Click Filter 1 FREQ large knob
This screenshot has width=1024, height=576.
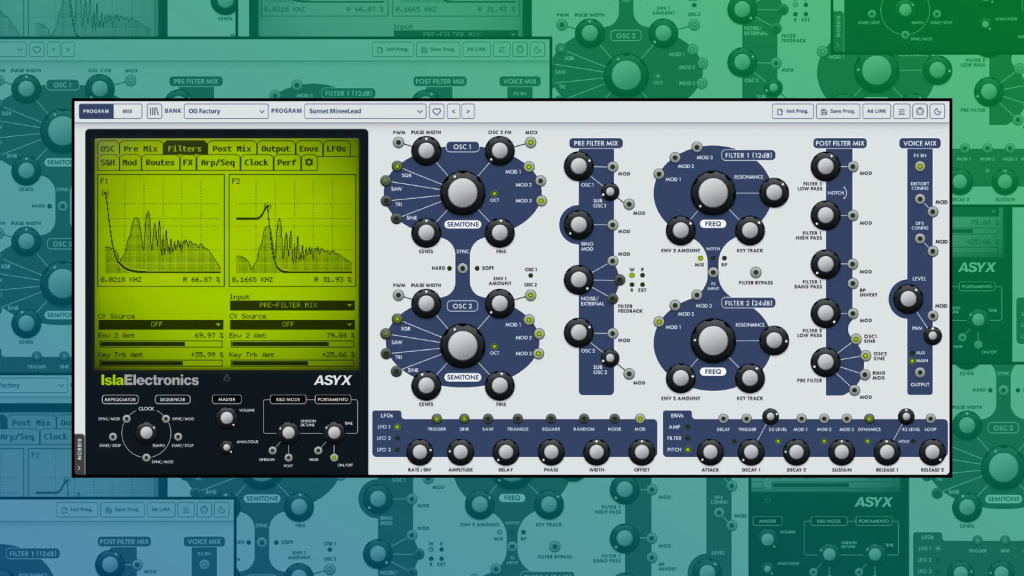click(712, 193)
